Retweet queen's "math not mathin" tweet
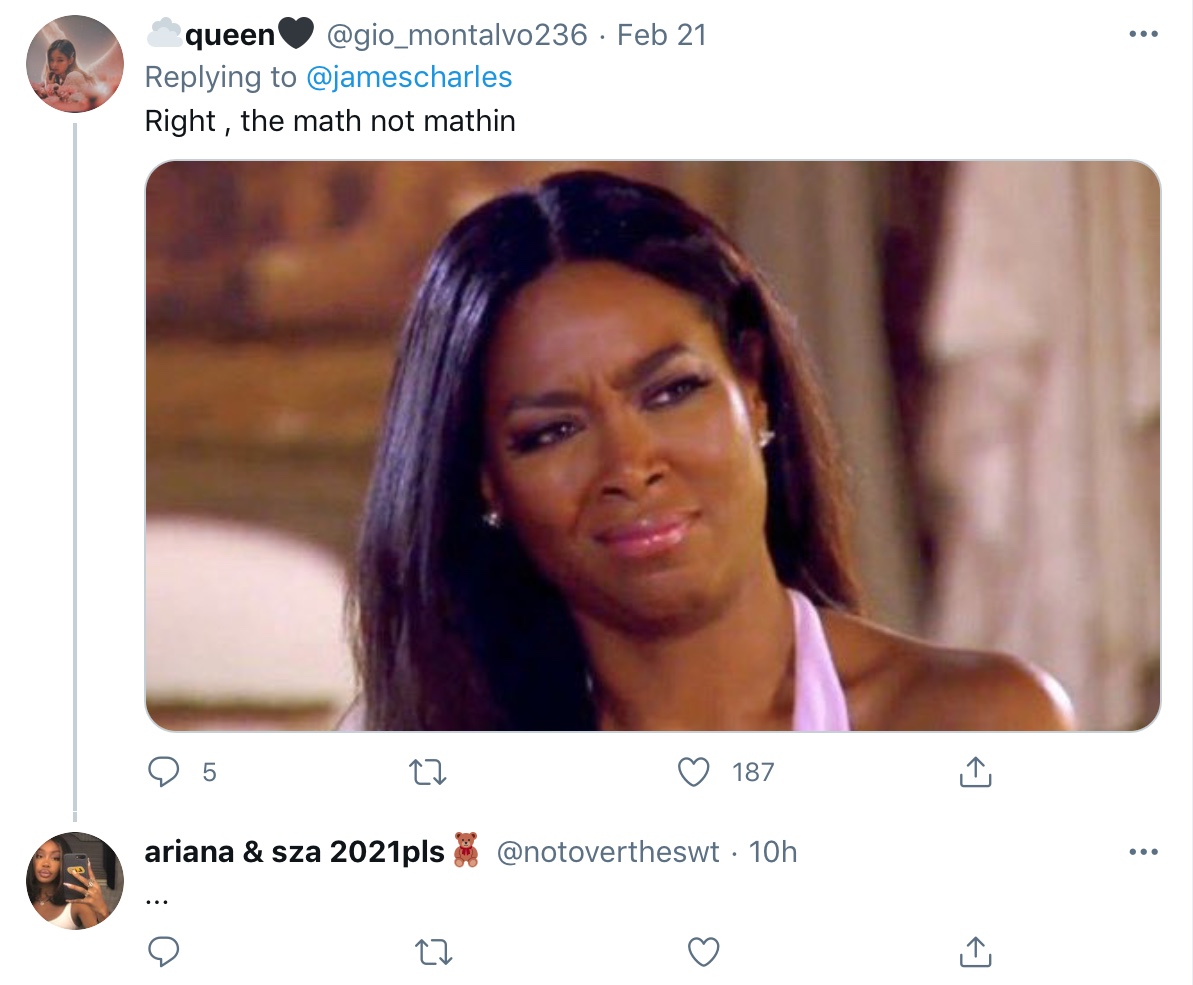This screenshot has width=1193, height=985. tap(428, 773)
